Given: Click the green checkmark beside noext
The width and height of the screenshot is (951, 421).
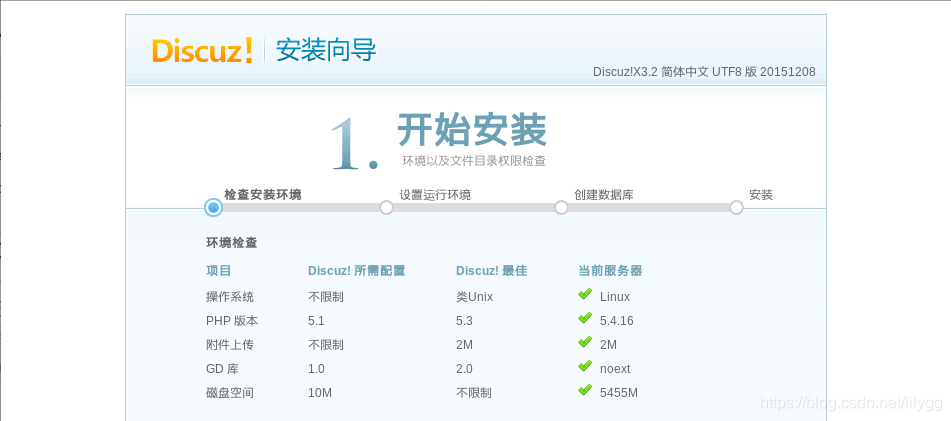Looking at the screenshot, I should point(585,366).
